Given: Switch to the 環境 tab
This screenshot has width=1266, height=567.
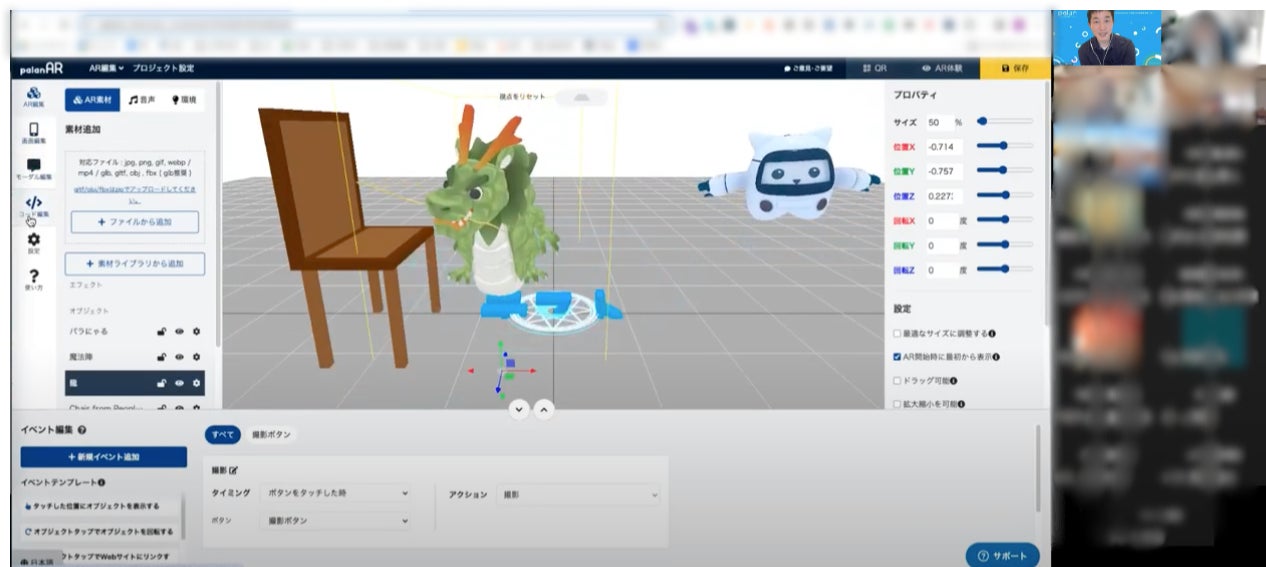Looking at the screenshot, I should (x=185, y=100).
